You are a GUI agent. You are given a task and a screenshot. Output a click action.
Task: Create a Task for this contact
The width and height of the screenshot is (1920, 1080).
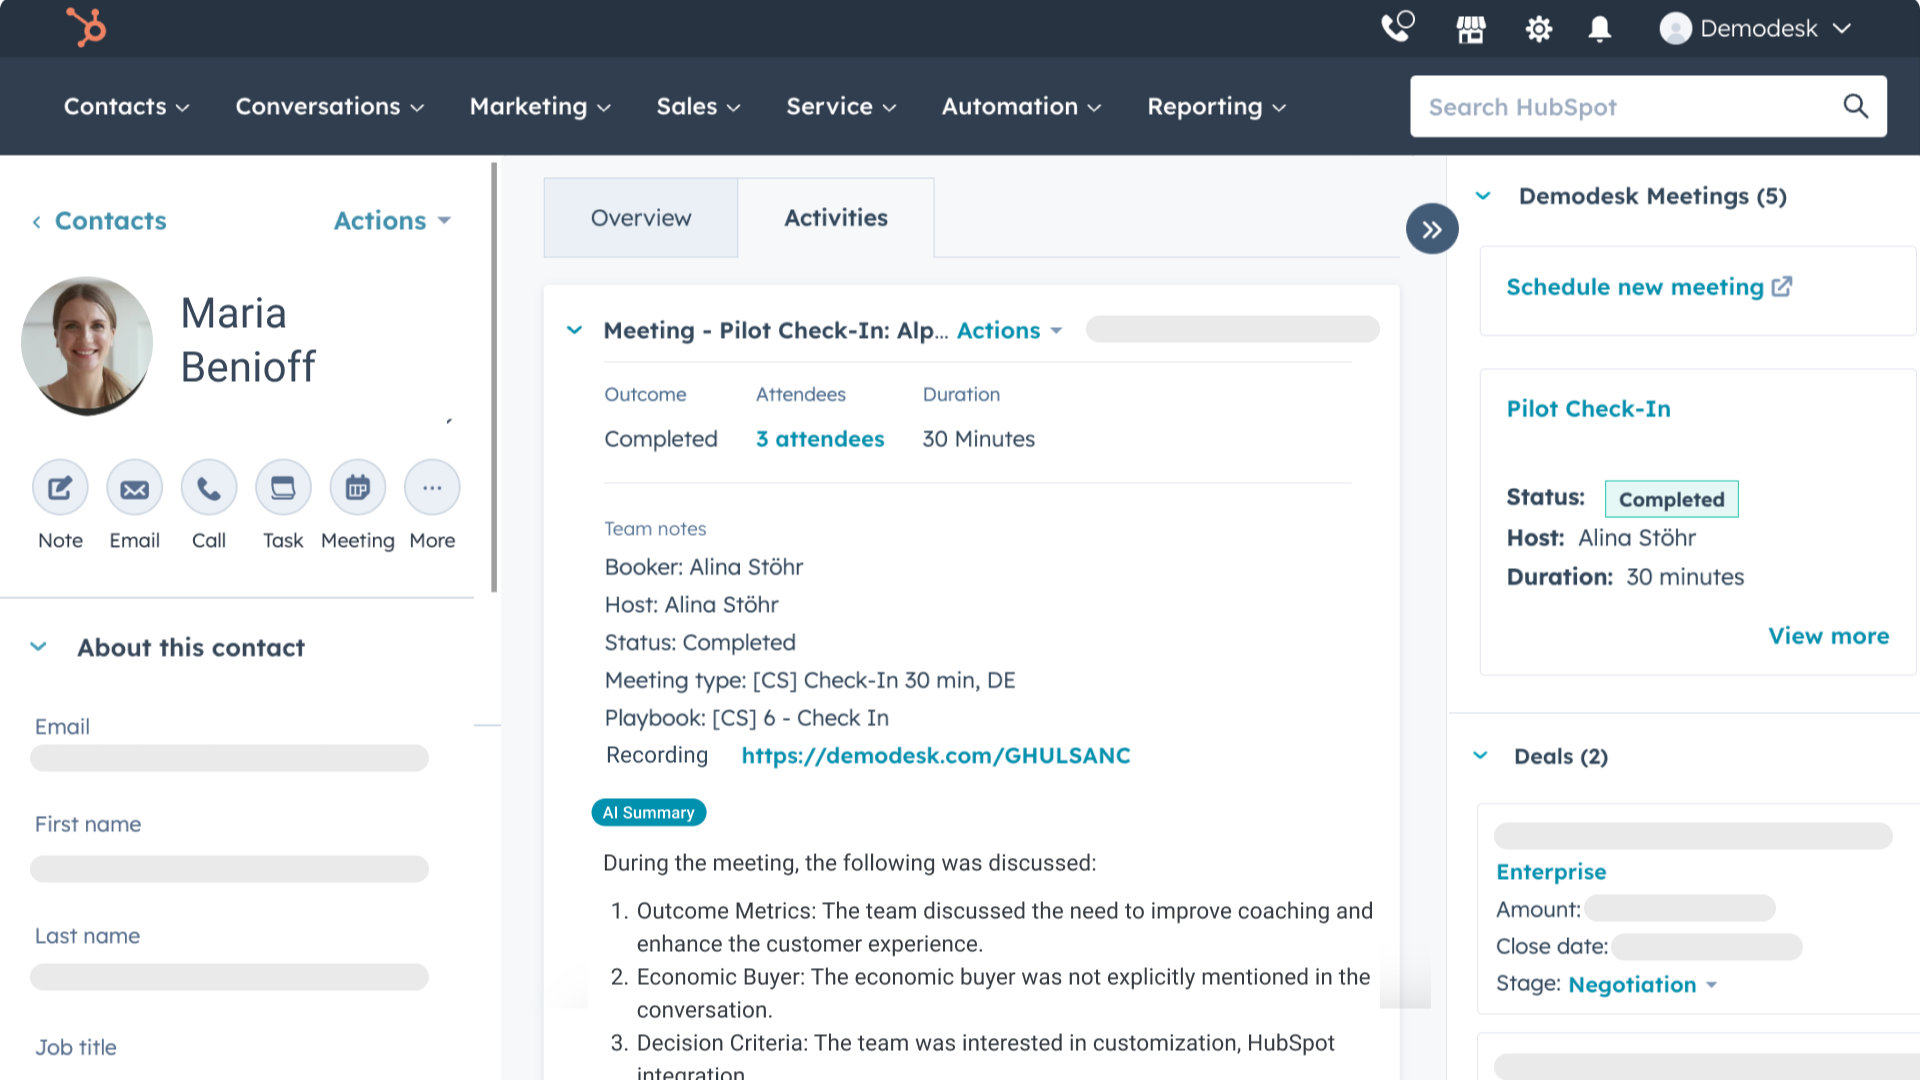283,487
